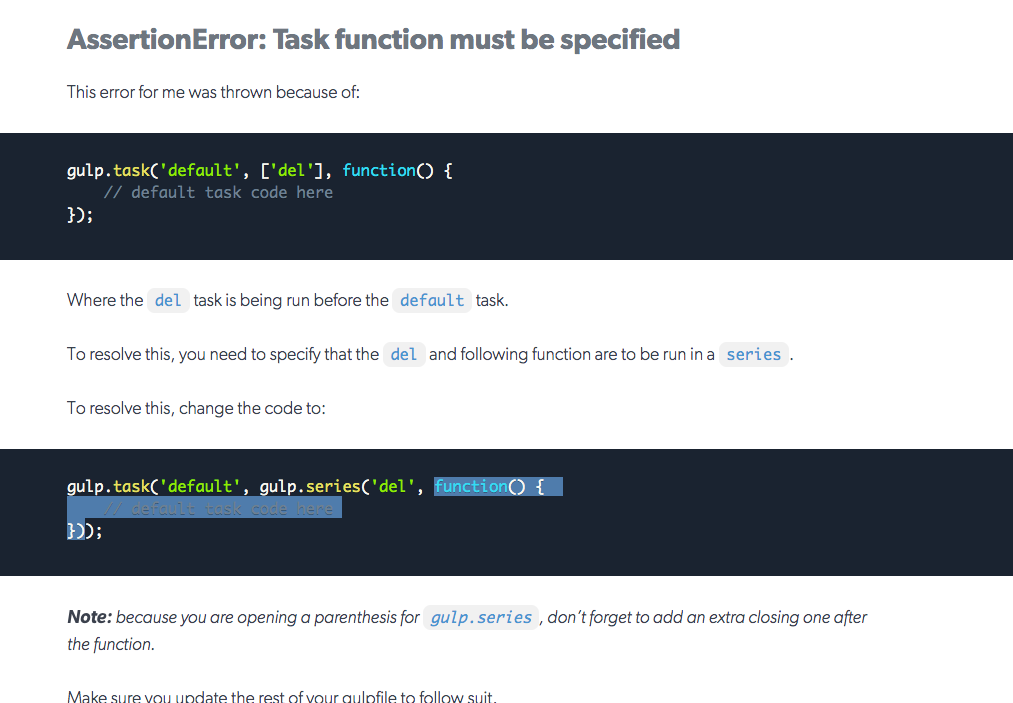Screen dimensions: 1013x703
Task: Click the "This error for me was thrown" paragraph
Action: [213, 92]
